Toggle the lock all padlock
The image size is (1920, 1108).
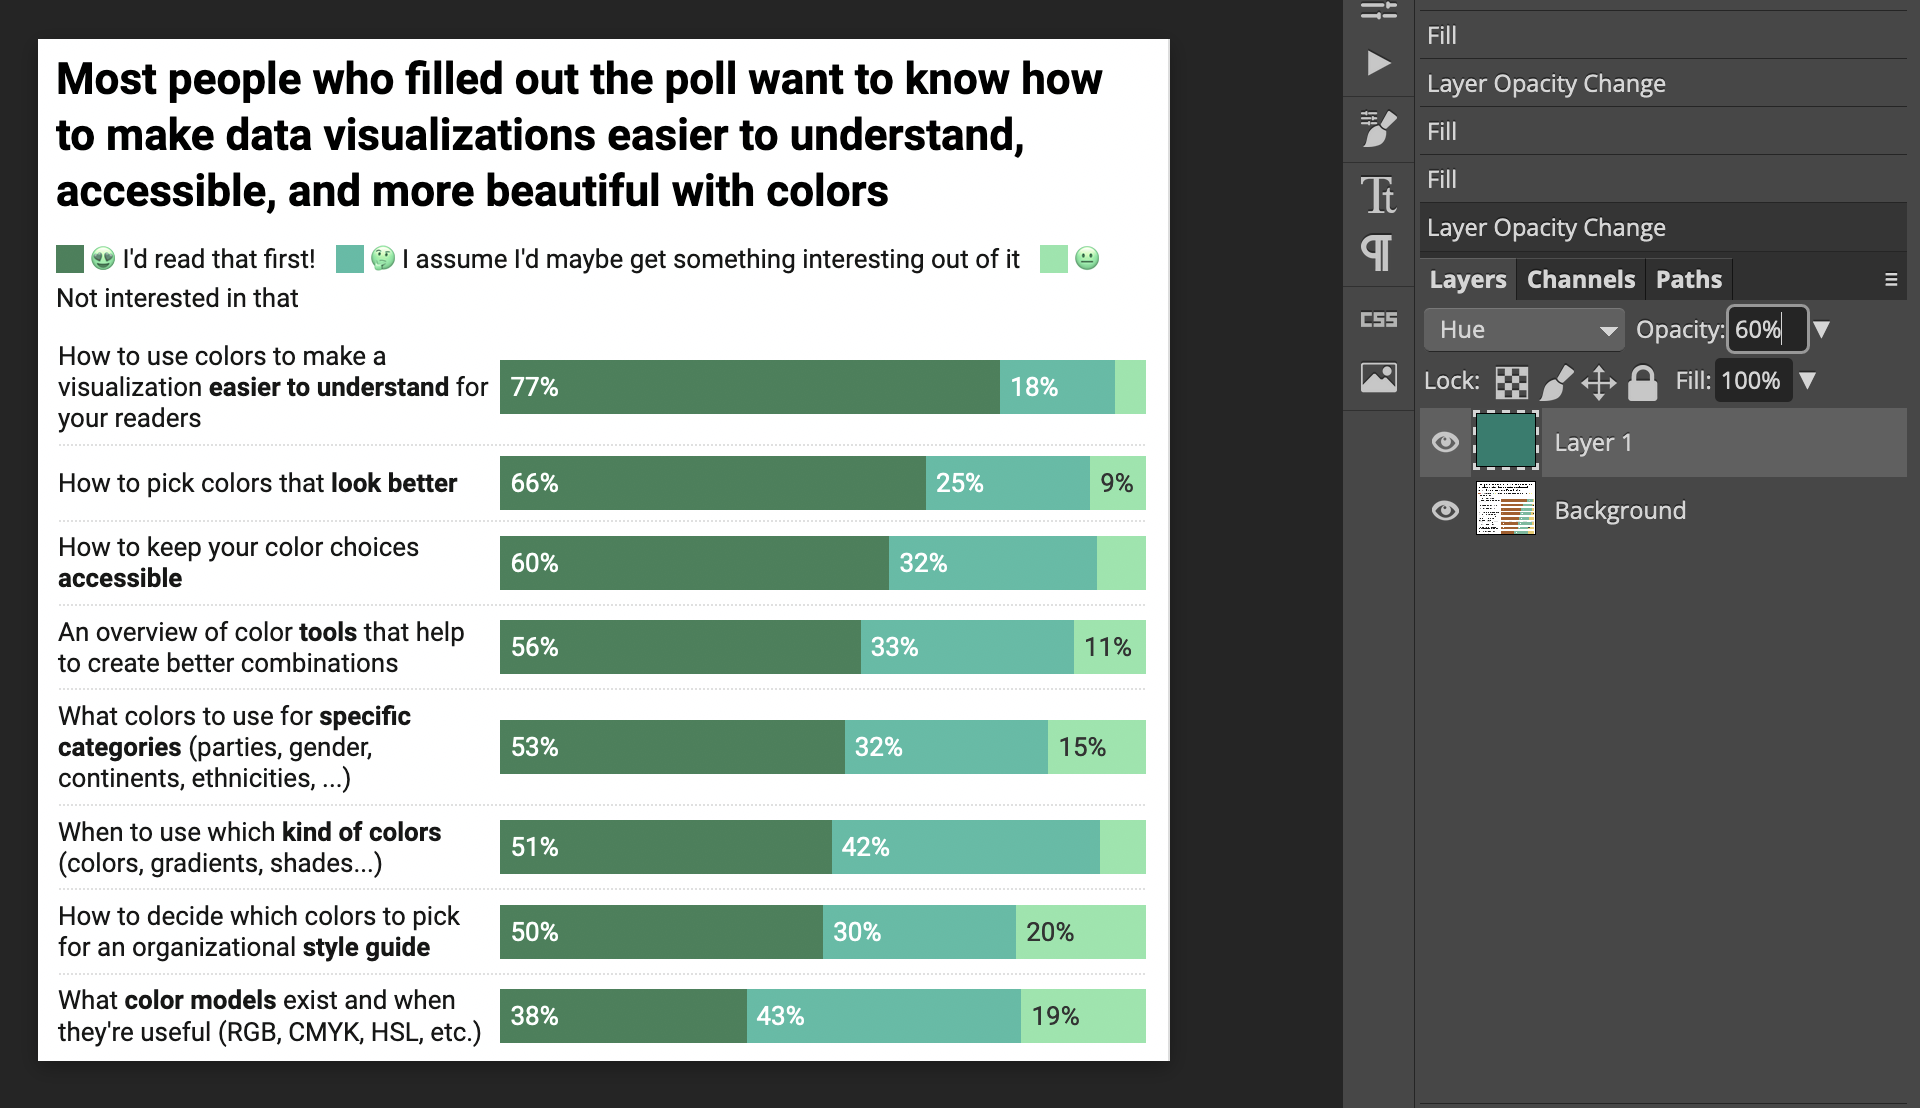coord(1642,382)
